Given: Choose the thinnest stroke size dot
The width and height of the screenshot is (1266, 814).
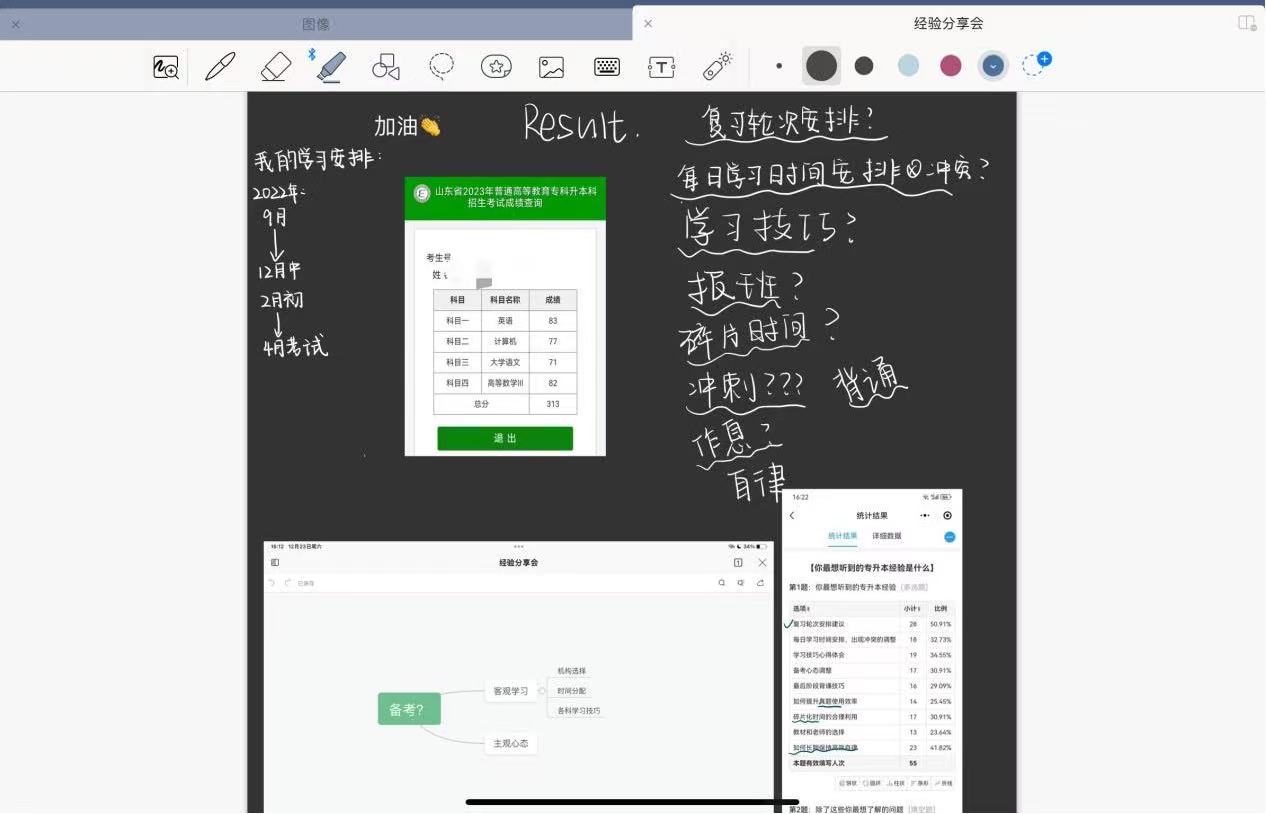Looking at the screenshot, I should pos(779,66).
